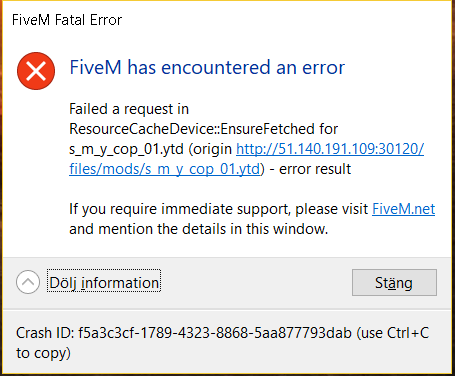Open the FiveM.net support link
455x376 pixels.
point(403,209)
